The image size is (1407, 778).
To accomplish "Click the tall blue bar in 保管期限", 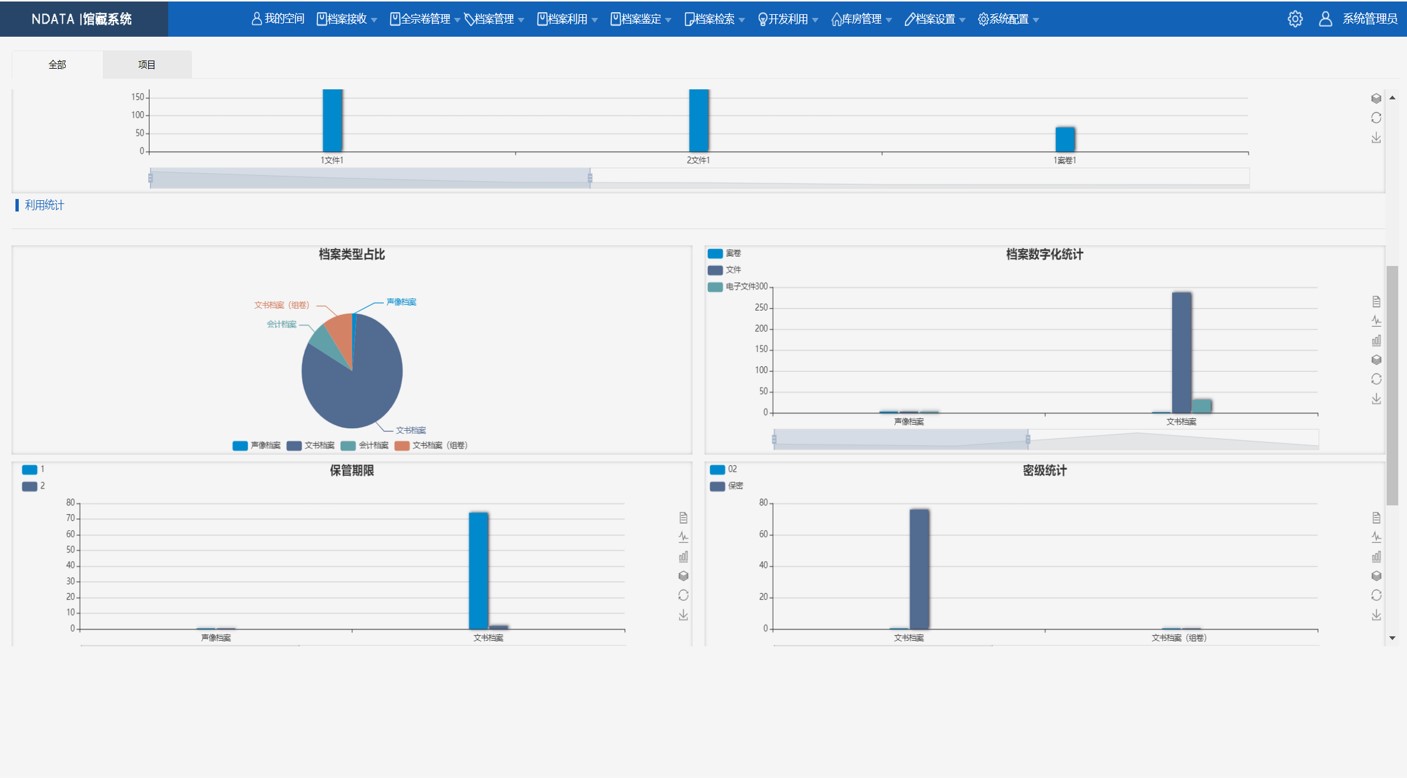I will [479, 570].
